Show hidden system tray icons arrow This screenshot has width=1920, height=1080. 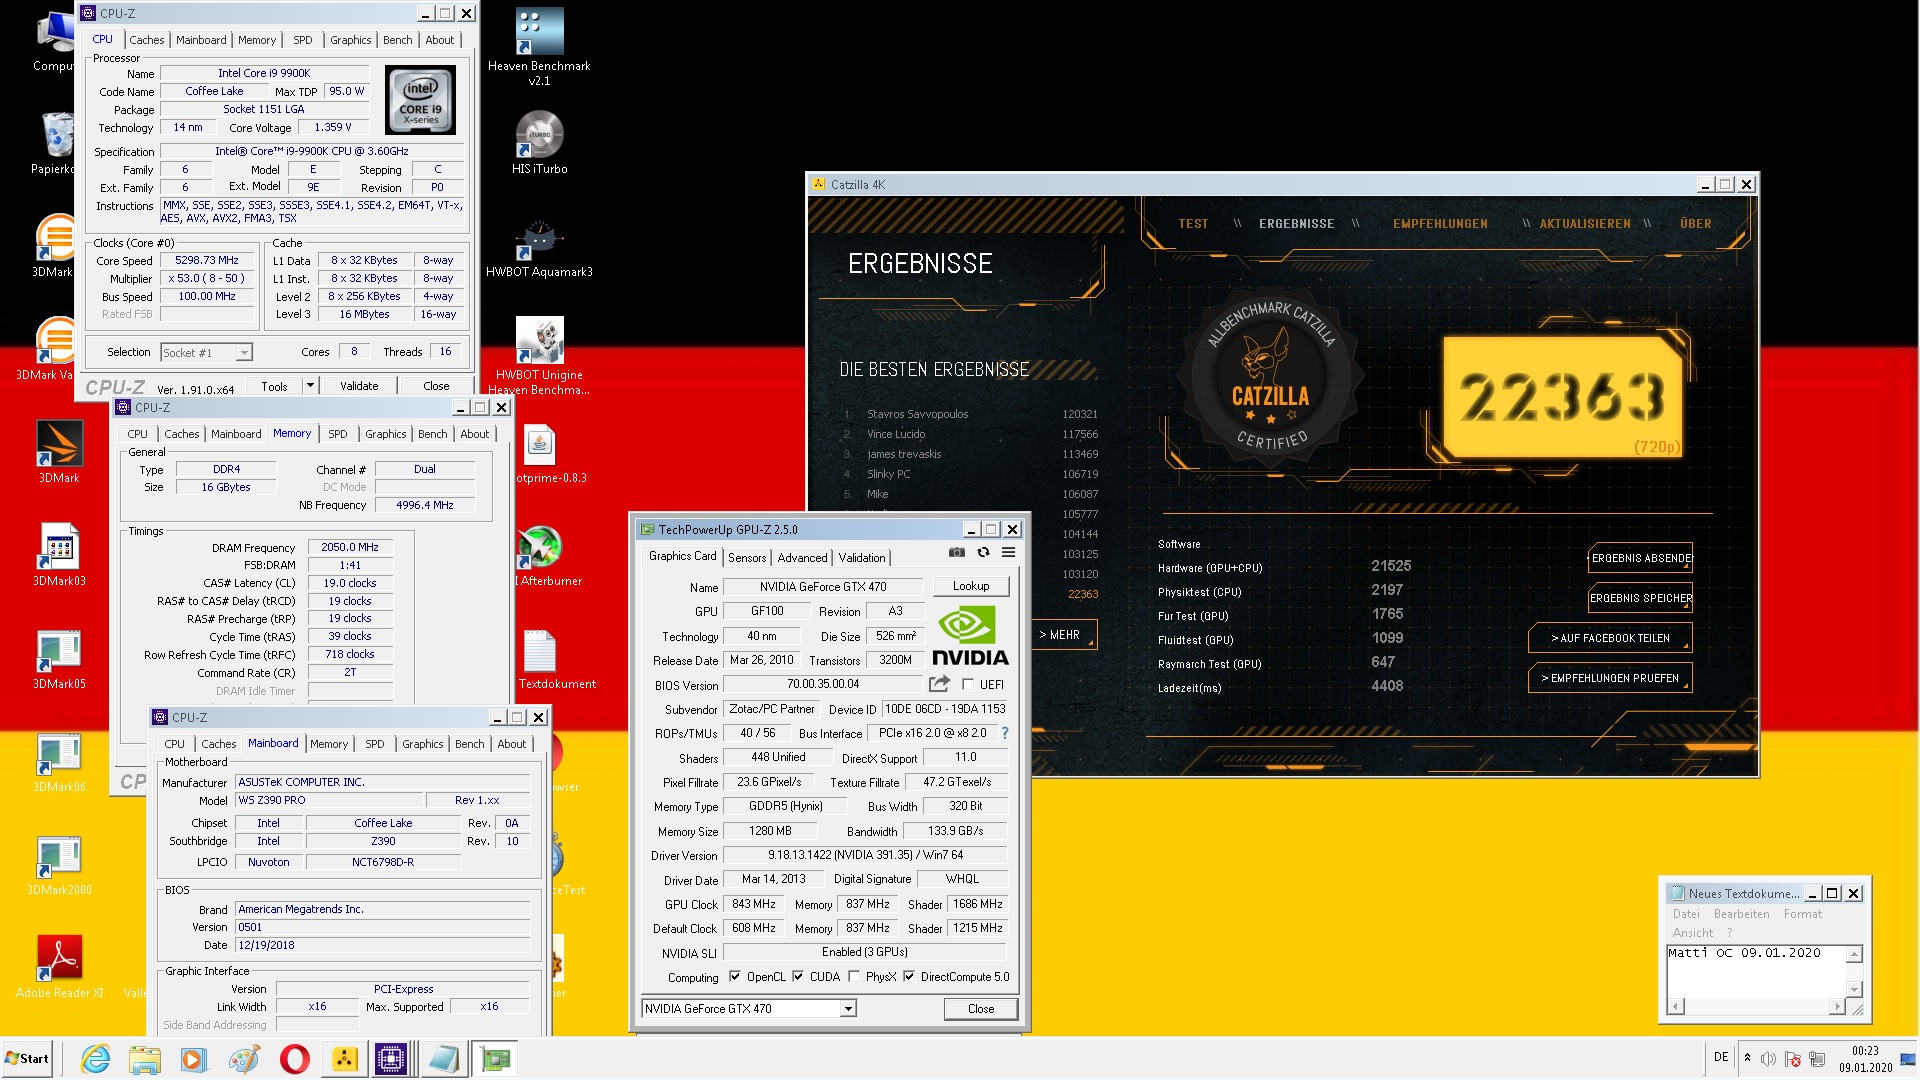click(x=1747, y=1058)
